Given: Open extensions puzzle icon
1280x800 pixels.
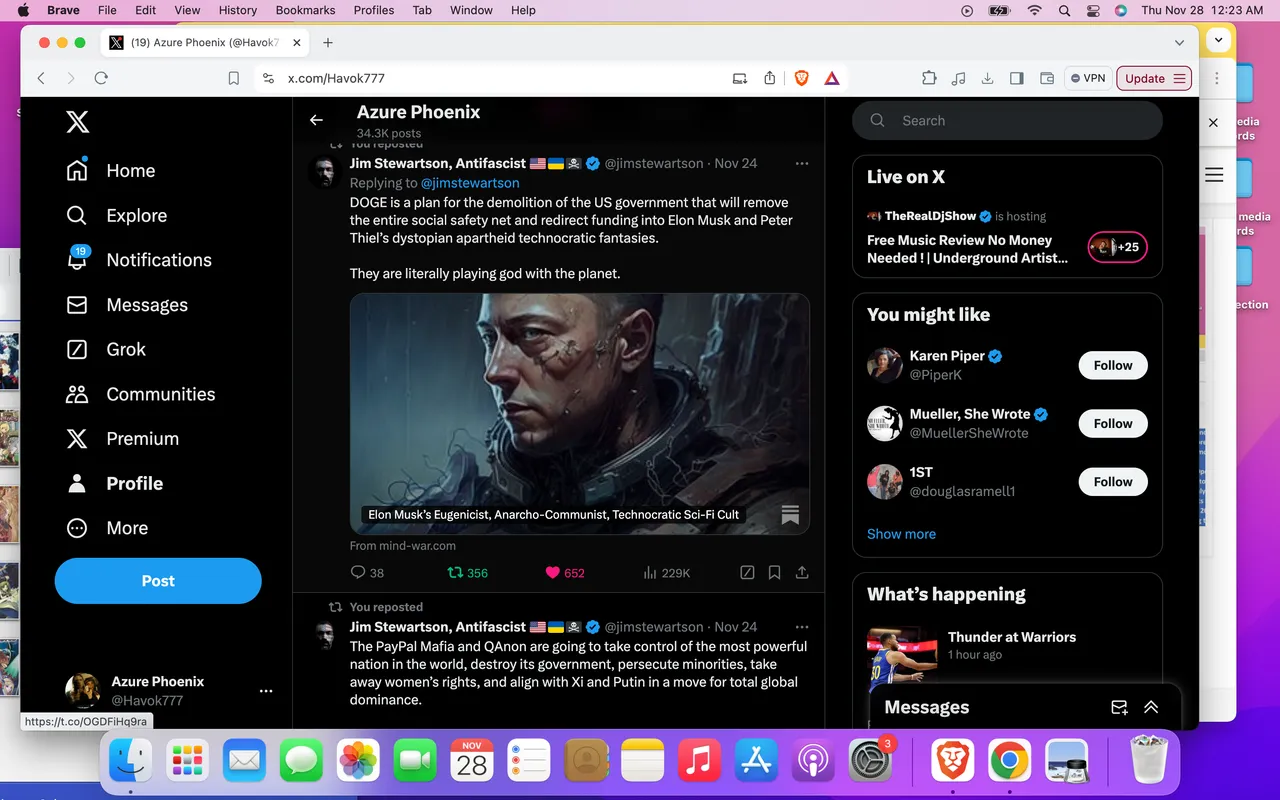Looking at the screenshot, I should pos(929,78).
